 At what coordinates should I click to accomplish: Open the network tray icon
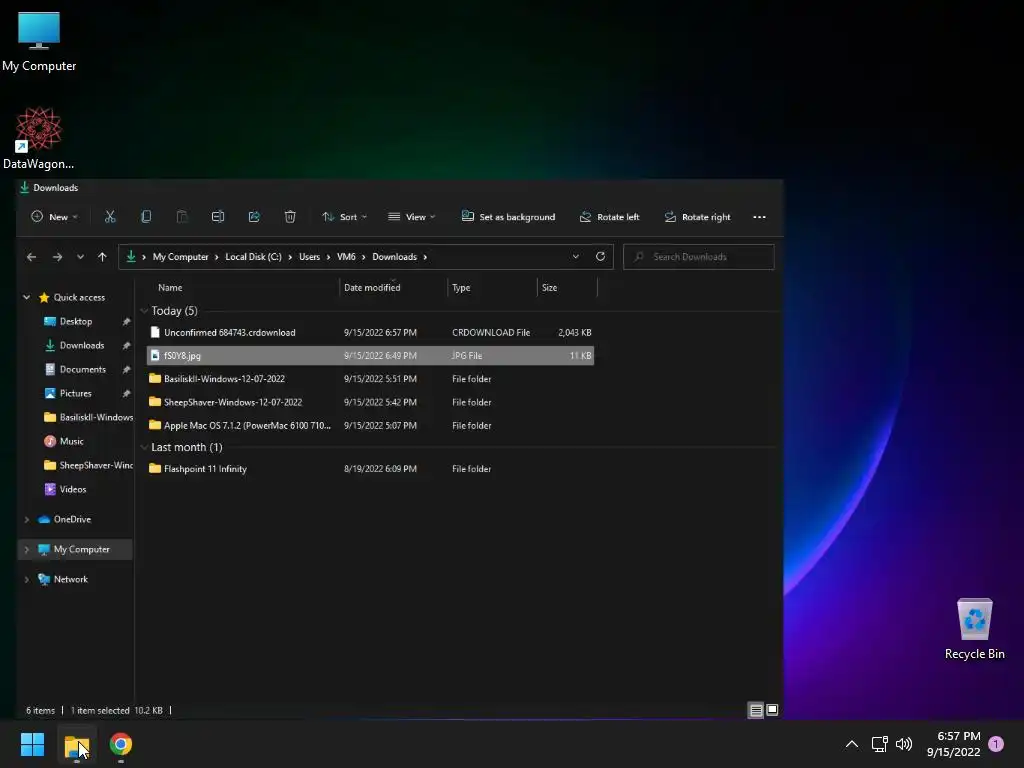click(x=879, y=744)
